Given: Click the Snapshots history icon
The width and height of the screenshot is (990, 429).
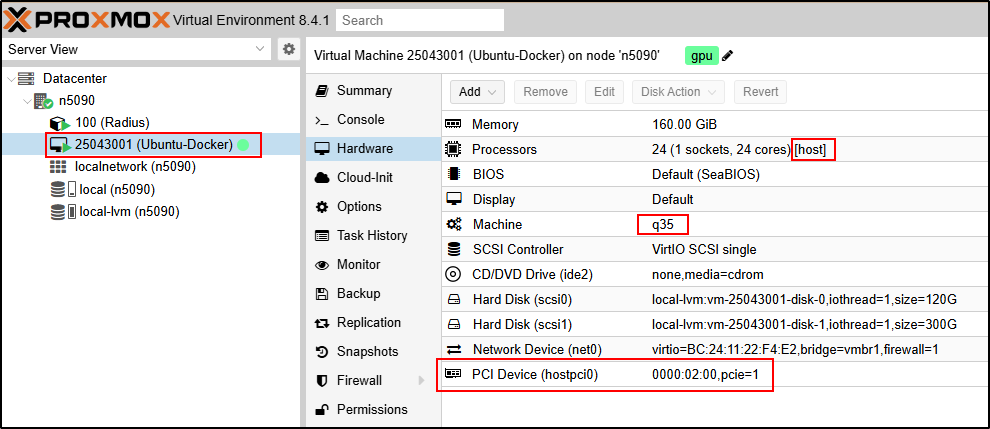Looking at the screenshot, I should tap(322, 352).
